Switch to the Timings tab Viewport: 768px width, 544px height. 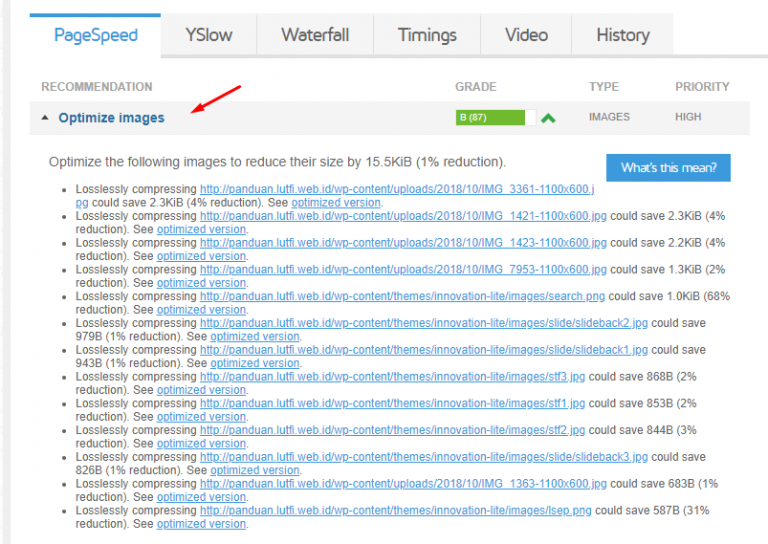point(427,35)
